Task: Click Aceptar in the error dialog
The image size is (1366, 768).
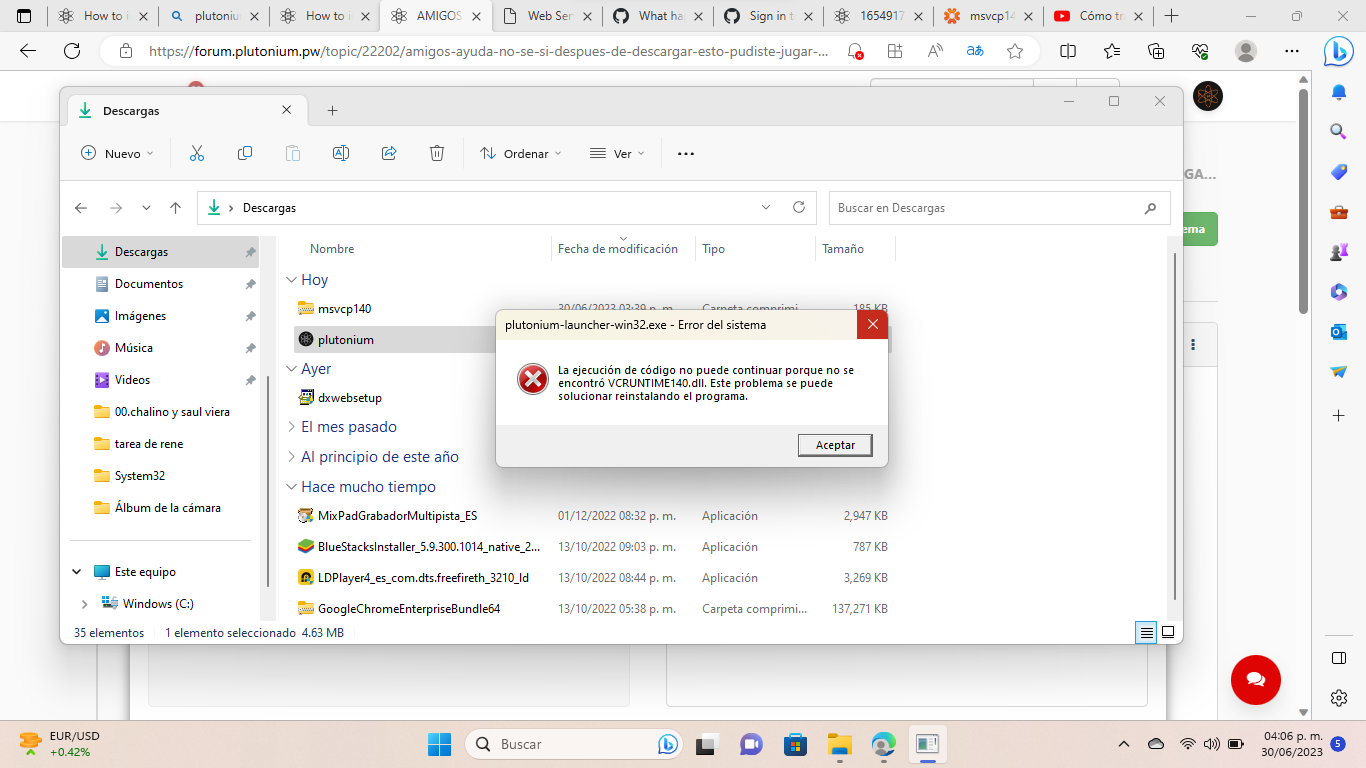Action: (835, 445)
